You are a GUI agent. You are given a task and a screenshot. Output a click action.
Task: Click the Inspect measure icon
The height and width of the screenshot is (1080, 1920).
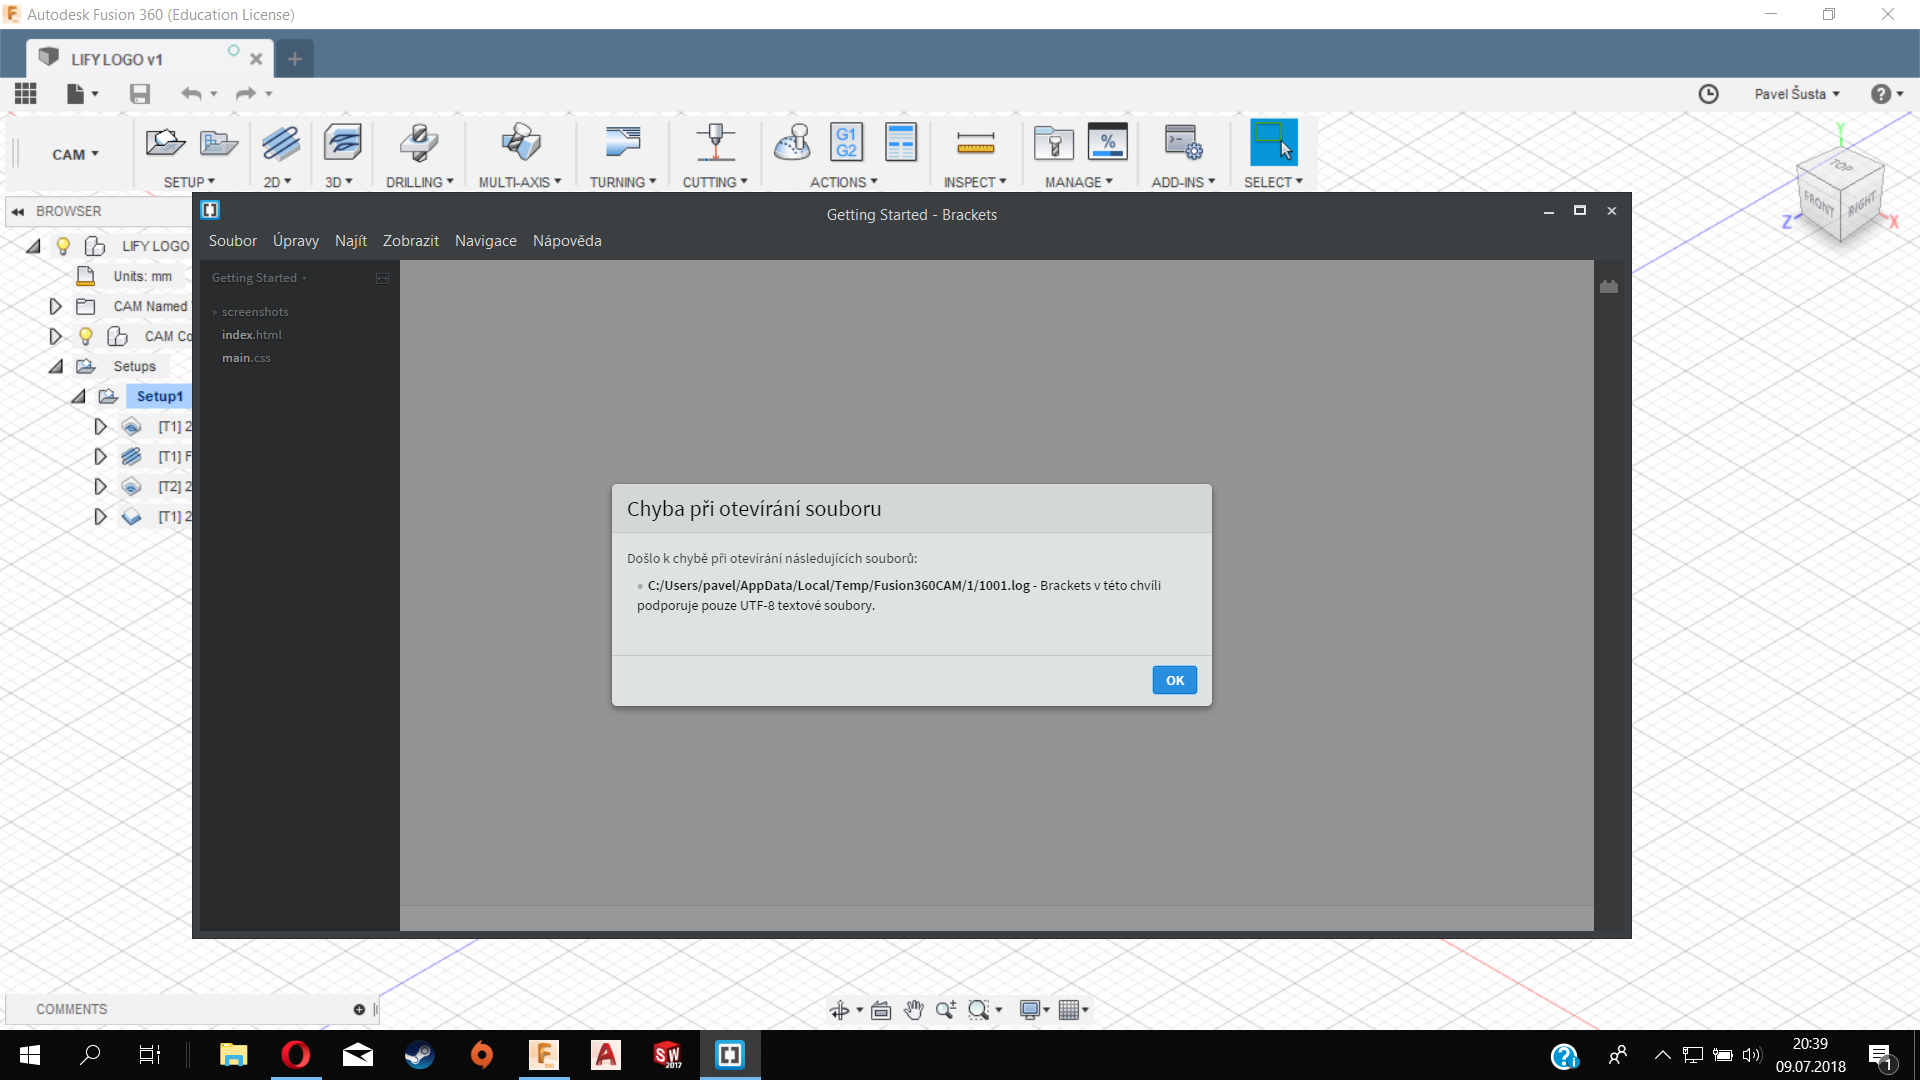click(x=975, y=143)
